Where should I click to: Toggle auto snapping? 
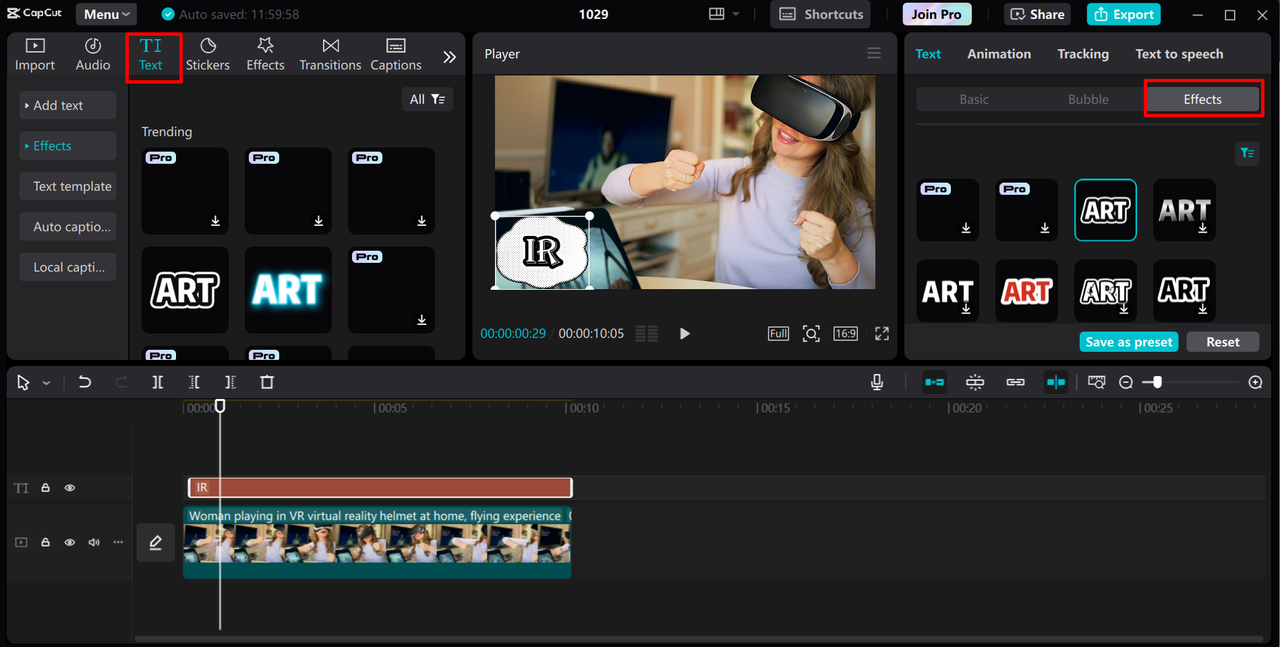[x=975, y=382]
